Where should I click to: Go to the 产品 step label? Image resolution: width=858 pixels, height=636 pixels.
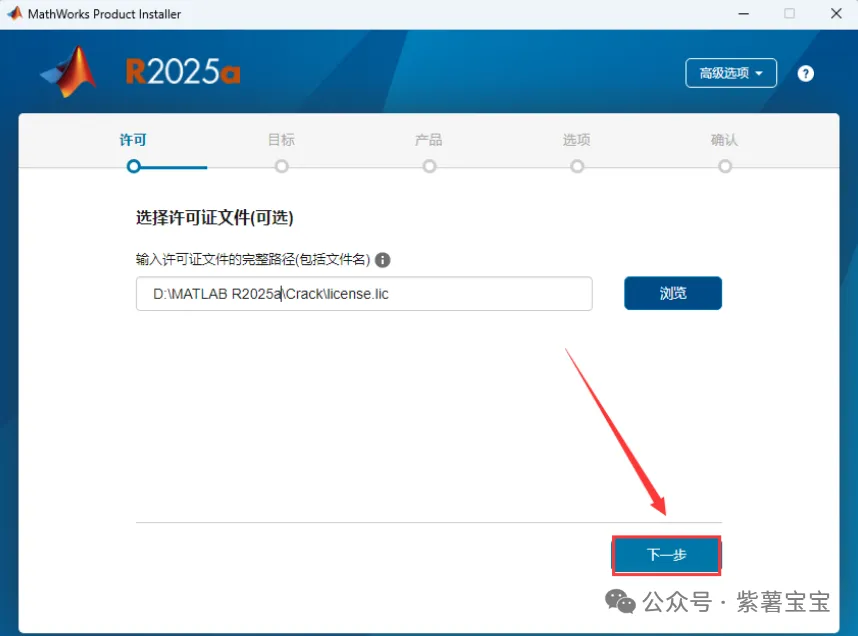tap(429, 141)
